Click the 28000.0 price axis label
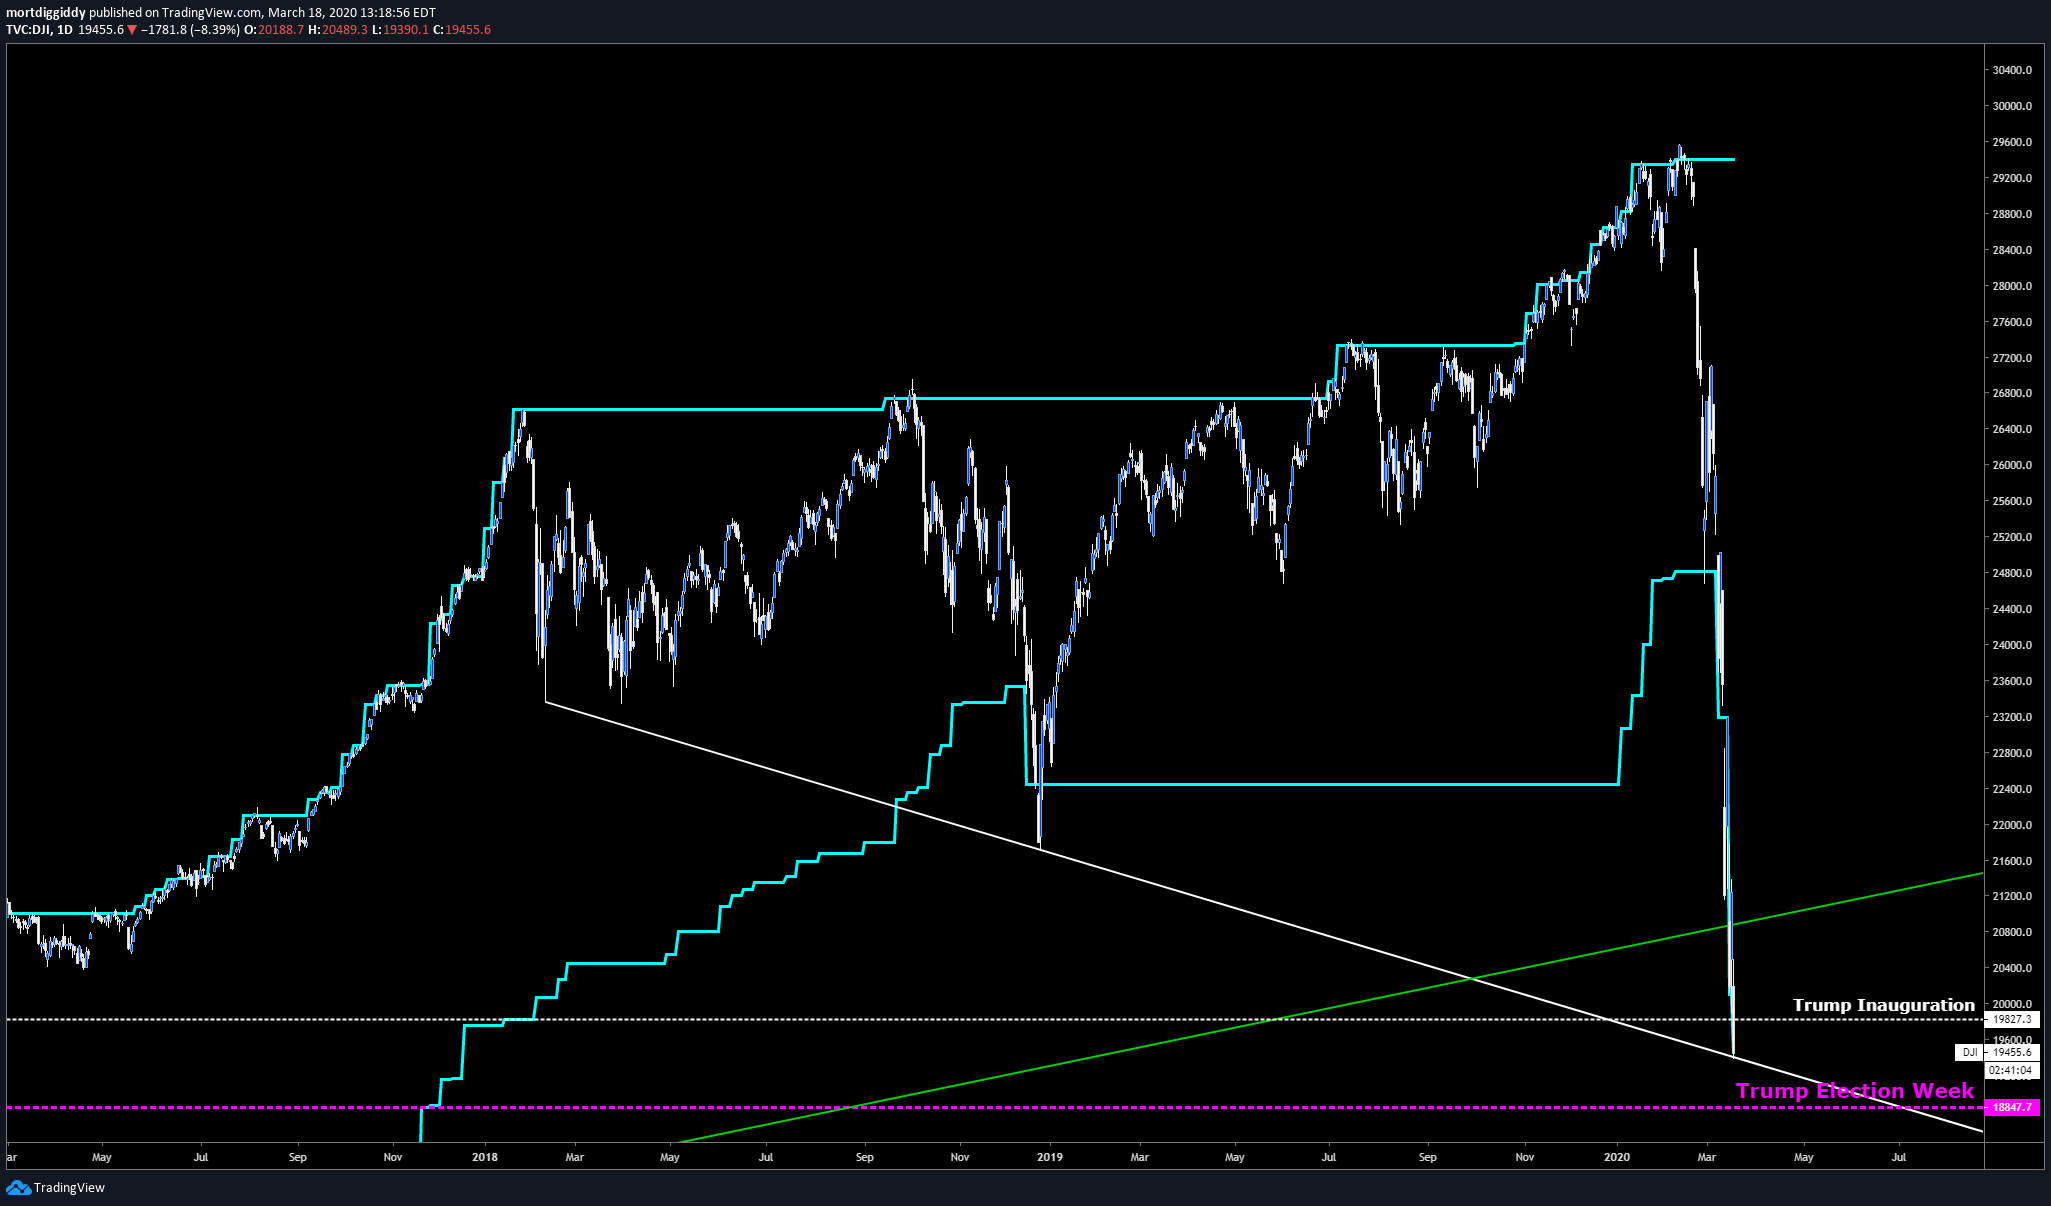 [x=2012, y=286]
